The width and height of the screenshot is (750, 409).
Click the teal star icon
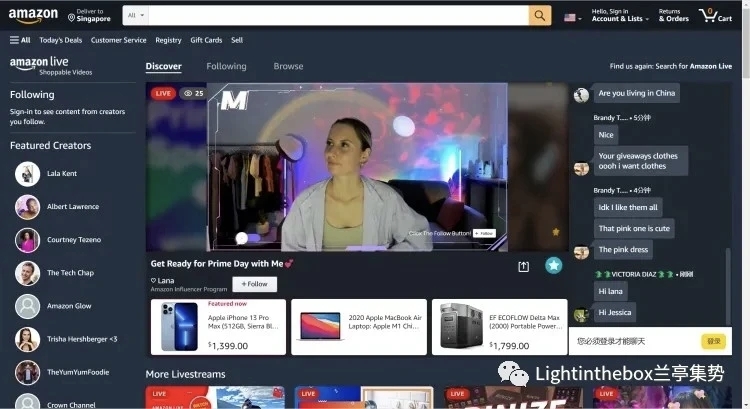553,265
